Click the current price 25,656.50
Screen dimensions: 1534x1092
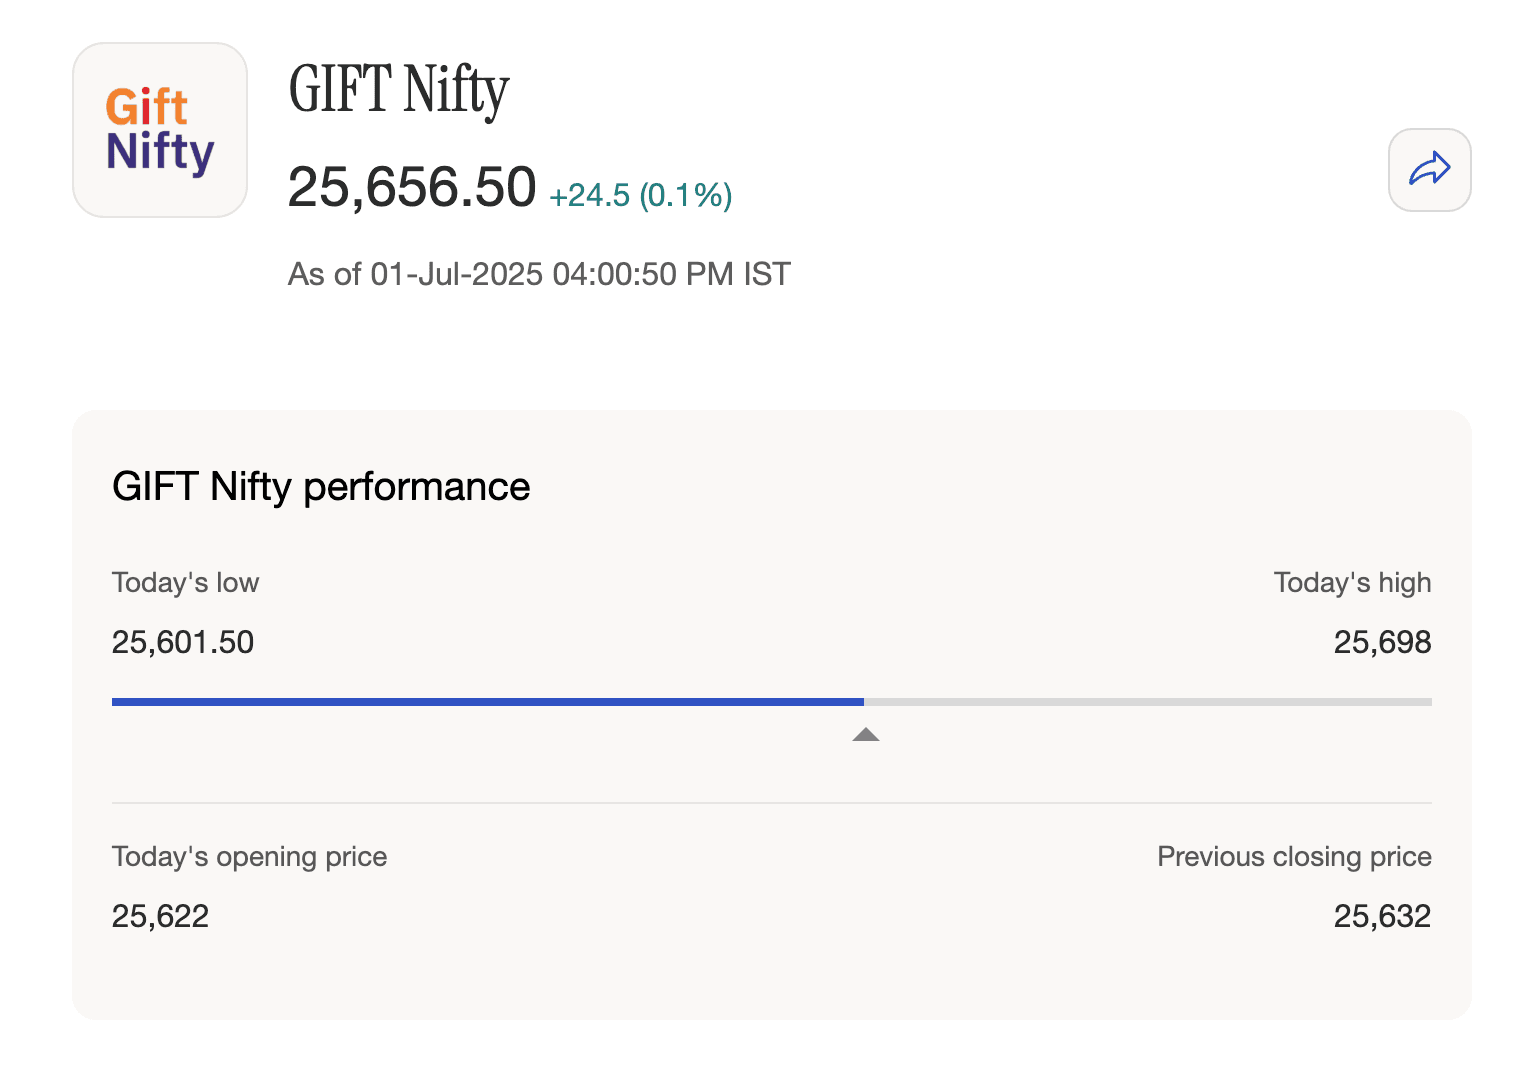412,187
